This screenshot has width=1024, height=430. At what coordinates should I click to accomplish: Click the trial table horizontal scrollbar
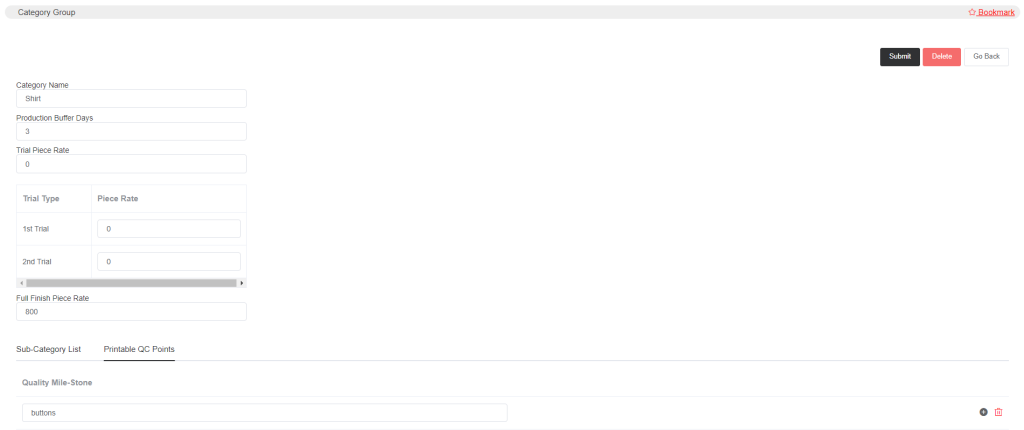click(131, 283)
